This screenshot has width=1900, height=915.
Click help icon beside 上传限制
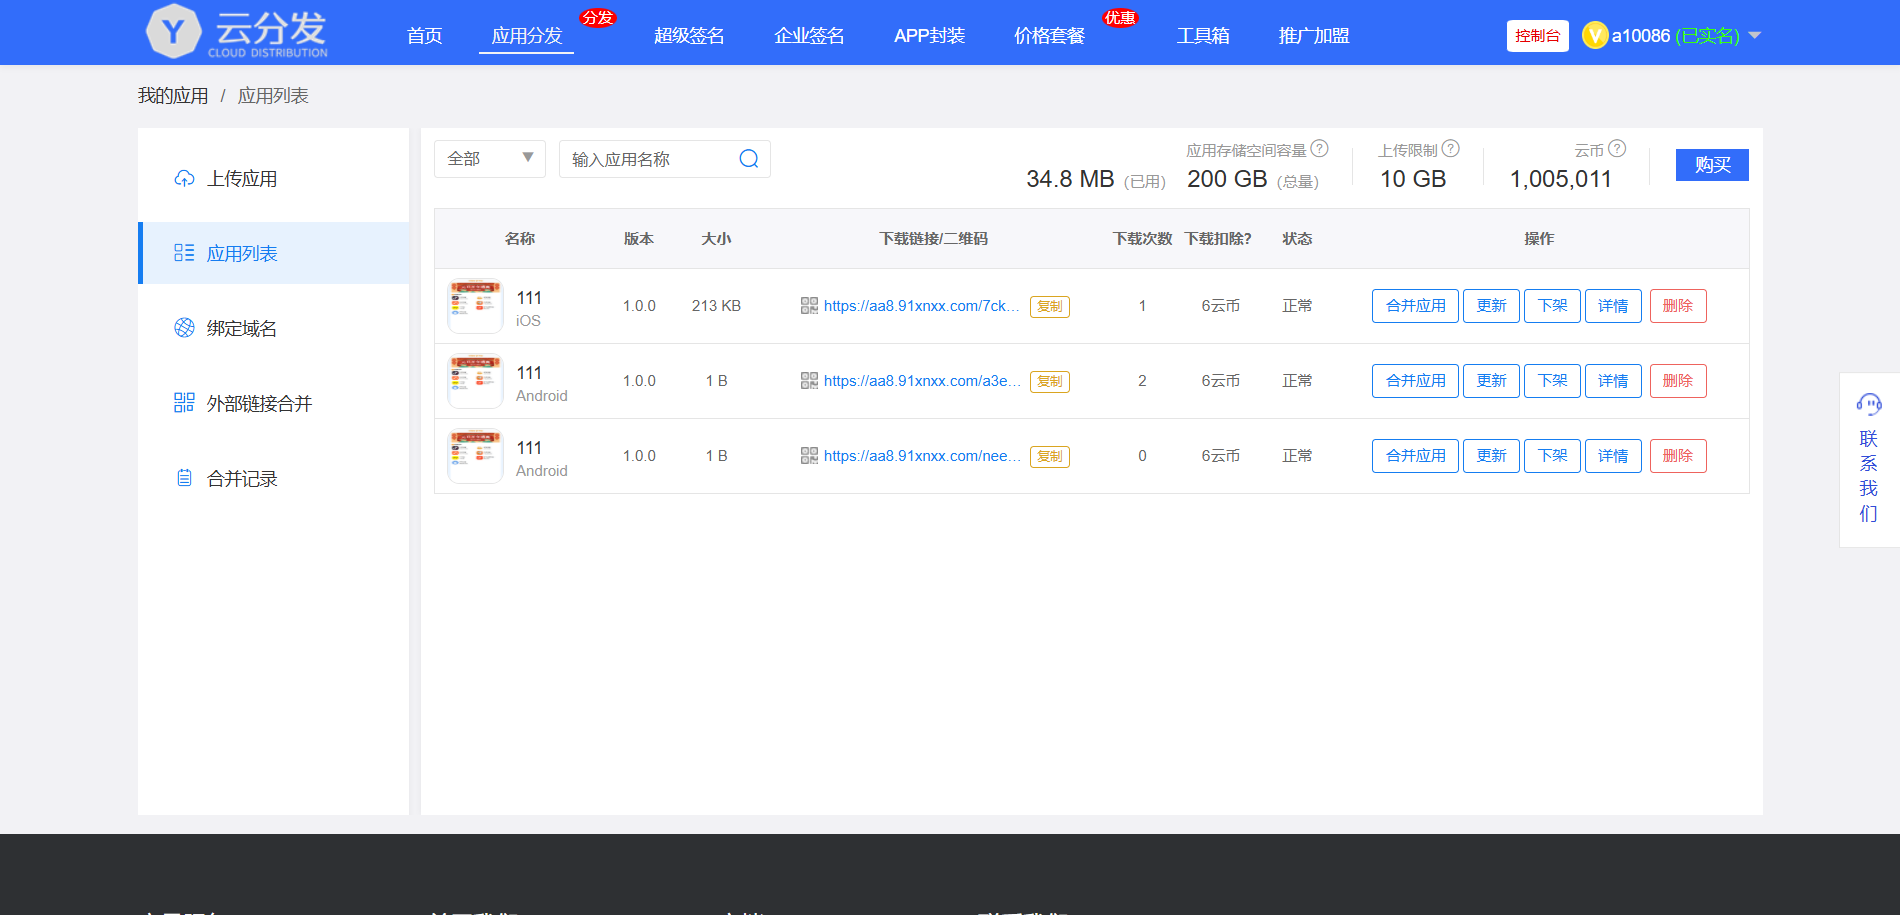tap(1451, 149)
